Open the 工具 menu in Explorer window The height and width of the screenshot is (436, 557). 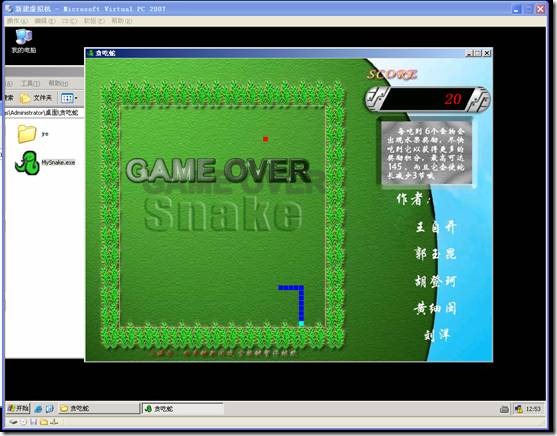[x=30, y=83]
